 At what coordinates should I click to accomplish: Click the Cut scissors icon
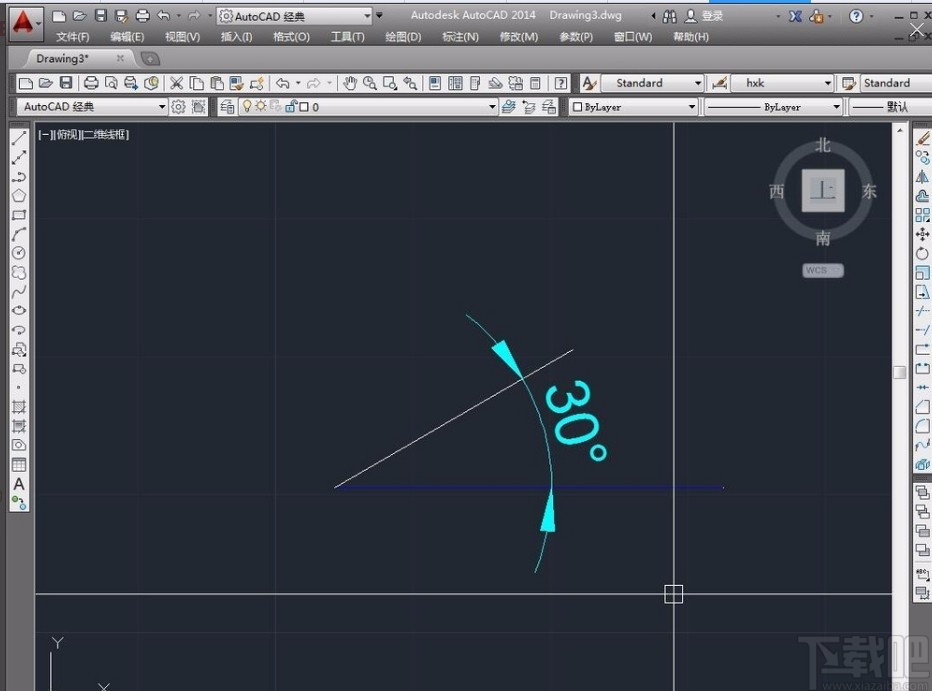[x=176, y=83]
